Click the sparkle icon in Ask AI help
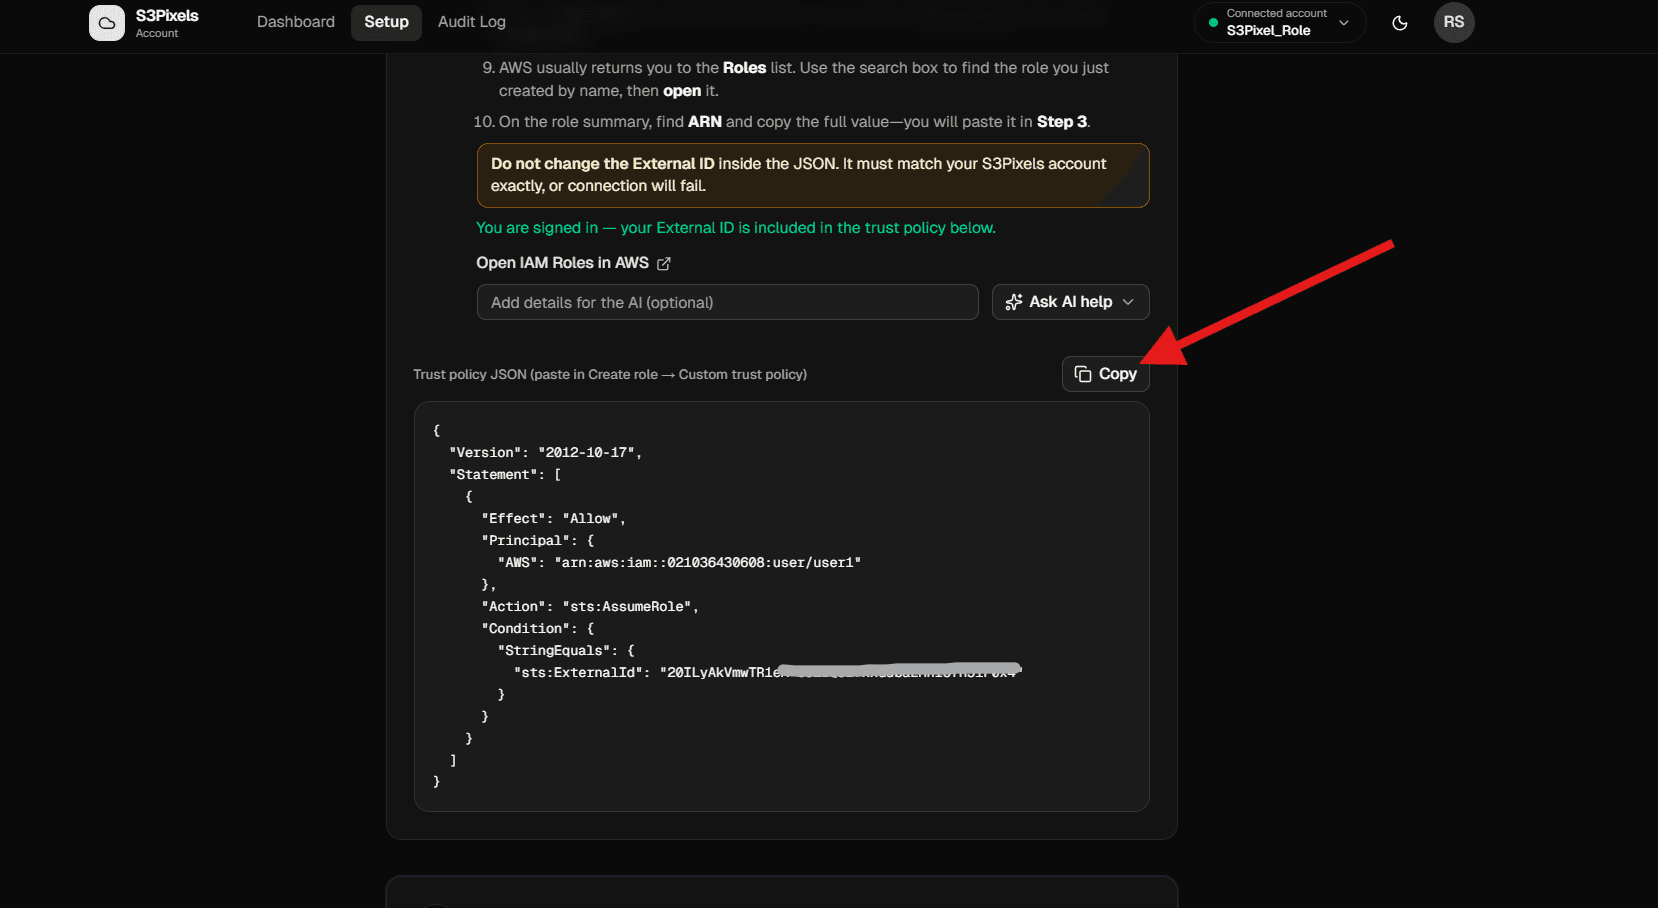 tap(1014, 301)
